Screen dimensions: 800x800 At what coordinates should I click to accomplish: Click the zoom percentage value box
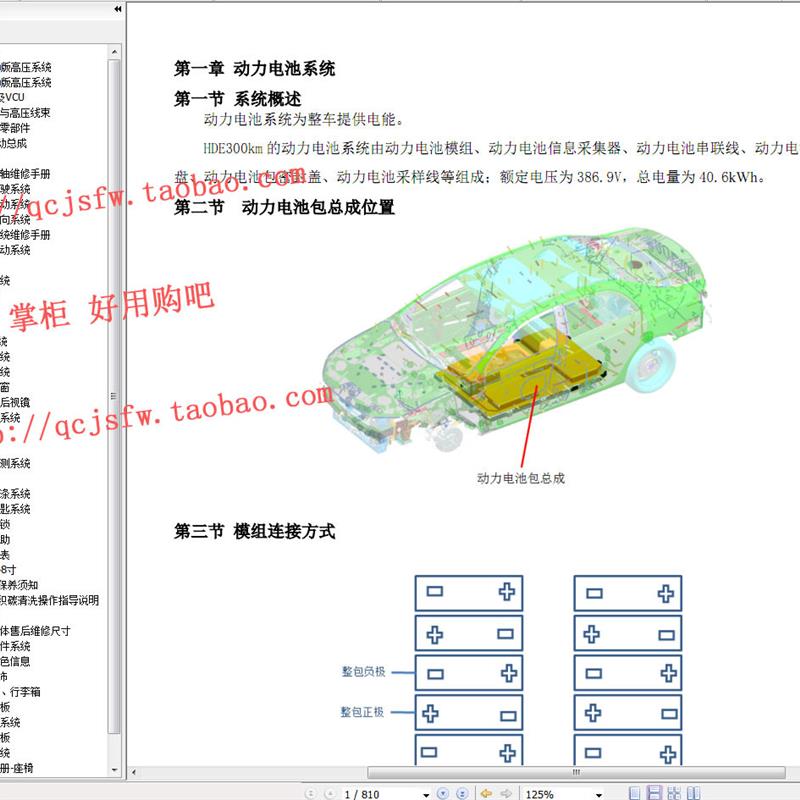540,790
